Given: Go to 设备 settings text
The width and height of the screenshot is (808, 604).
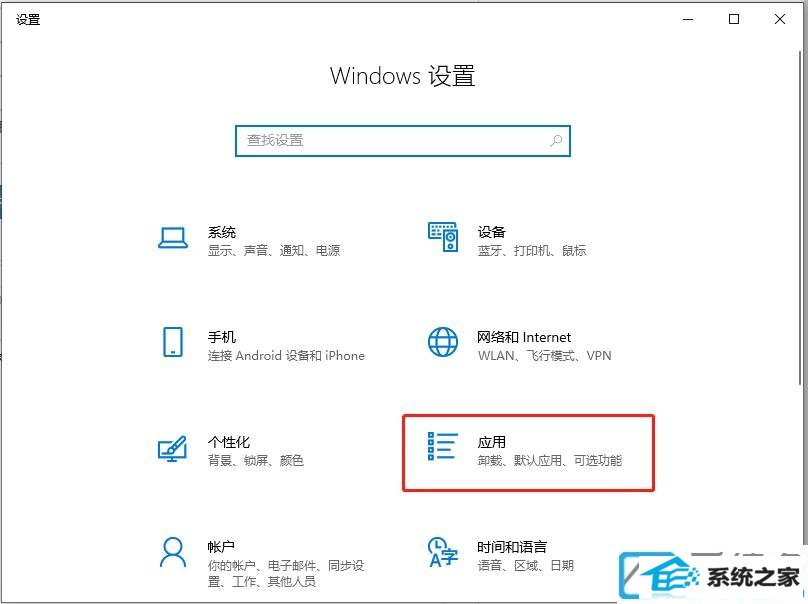Looking at the screenshot, I should pos(491,232).
